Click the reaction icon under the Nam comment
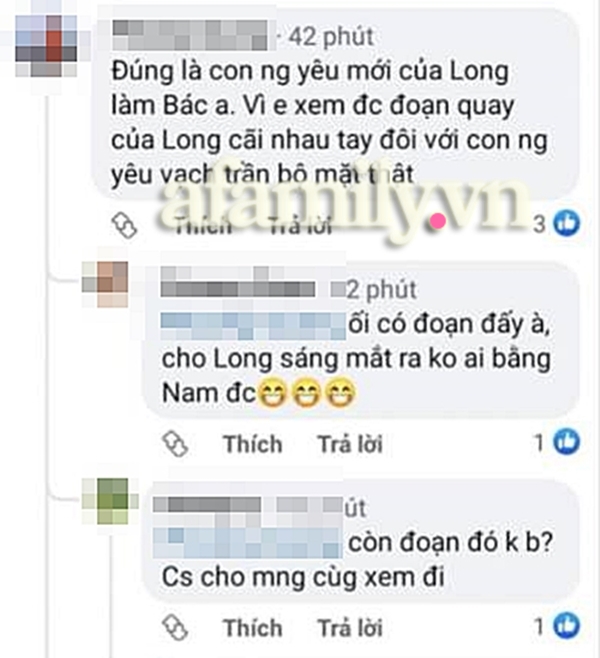 coord(175,444)
